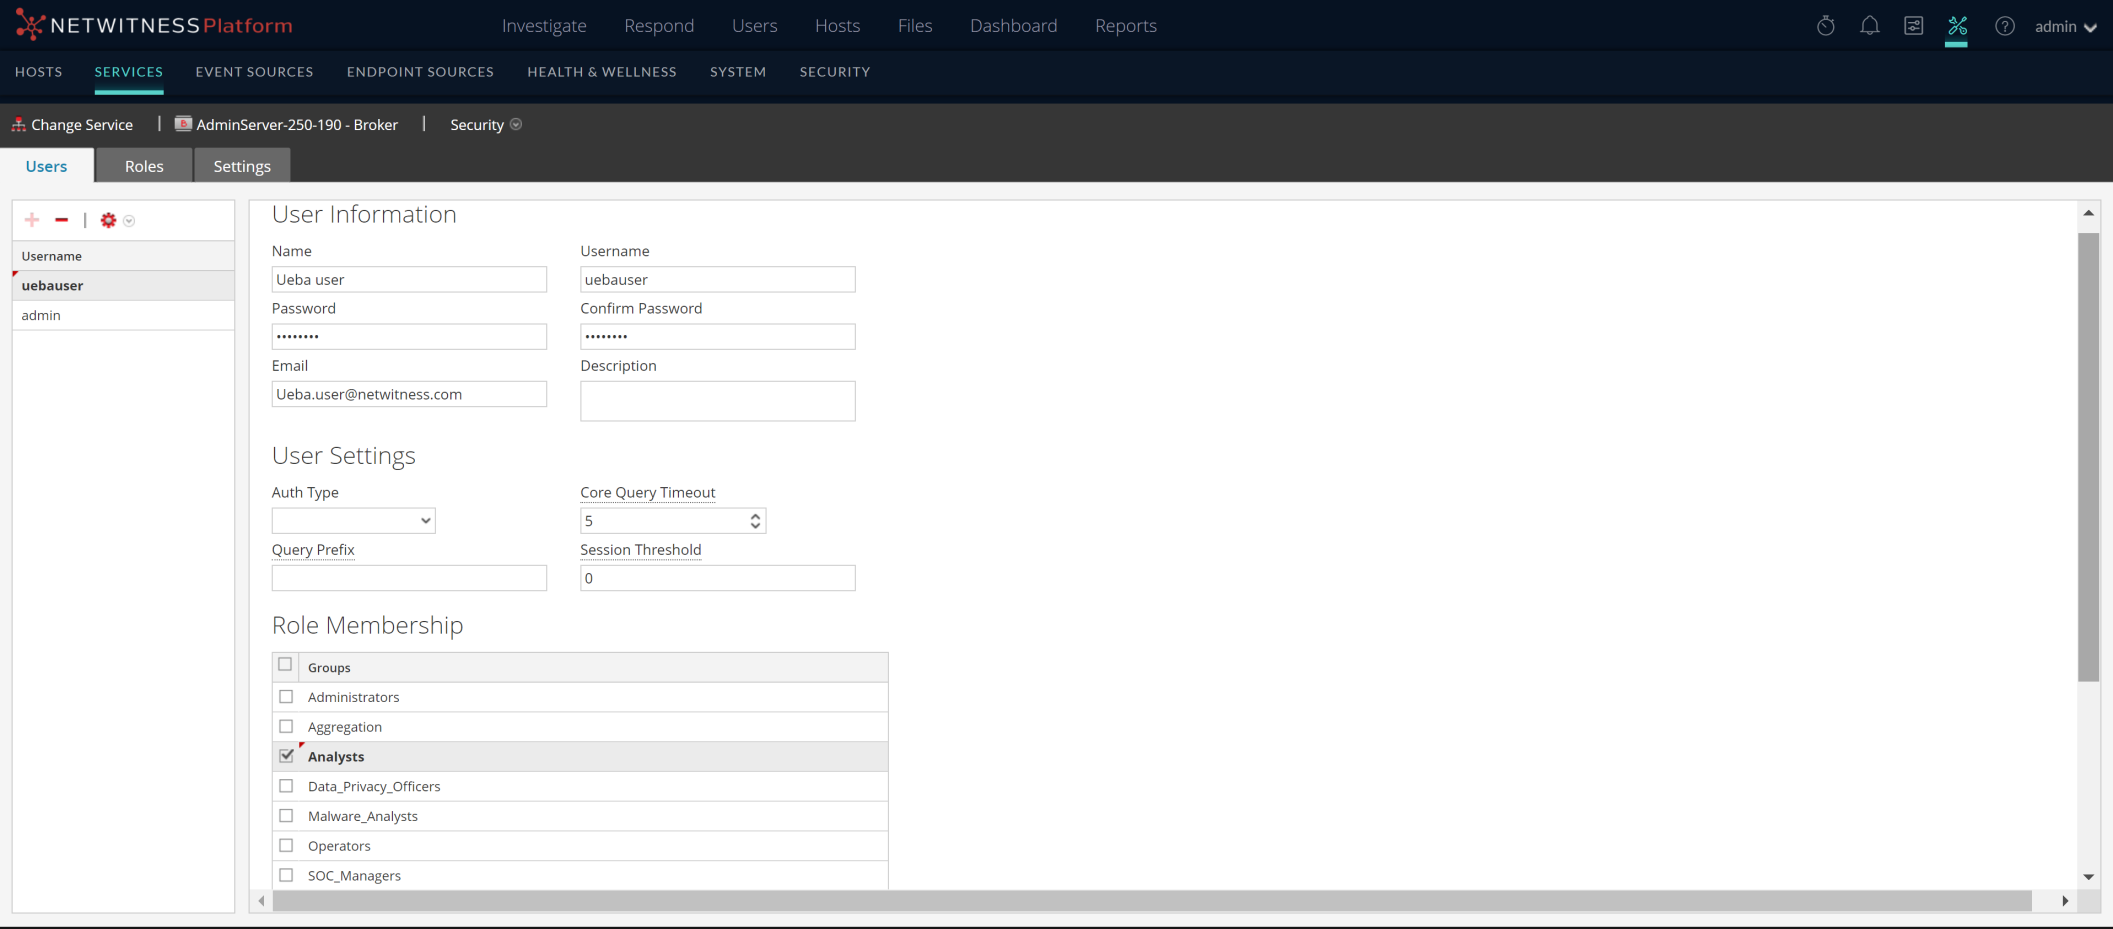Open the Investigate menu
Image resolution: width=2113 pixels, height=929 pixels.
tap(544, 25)
